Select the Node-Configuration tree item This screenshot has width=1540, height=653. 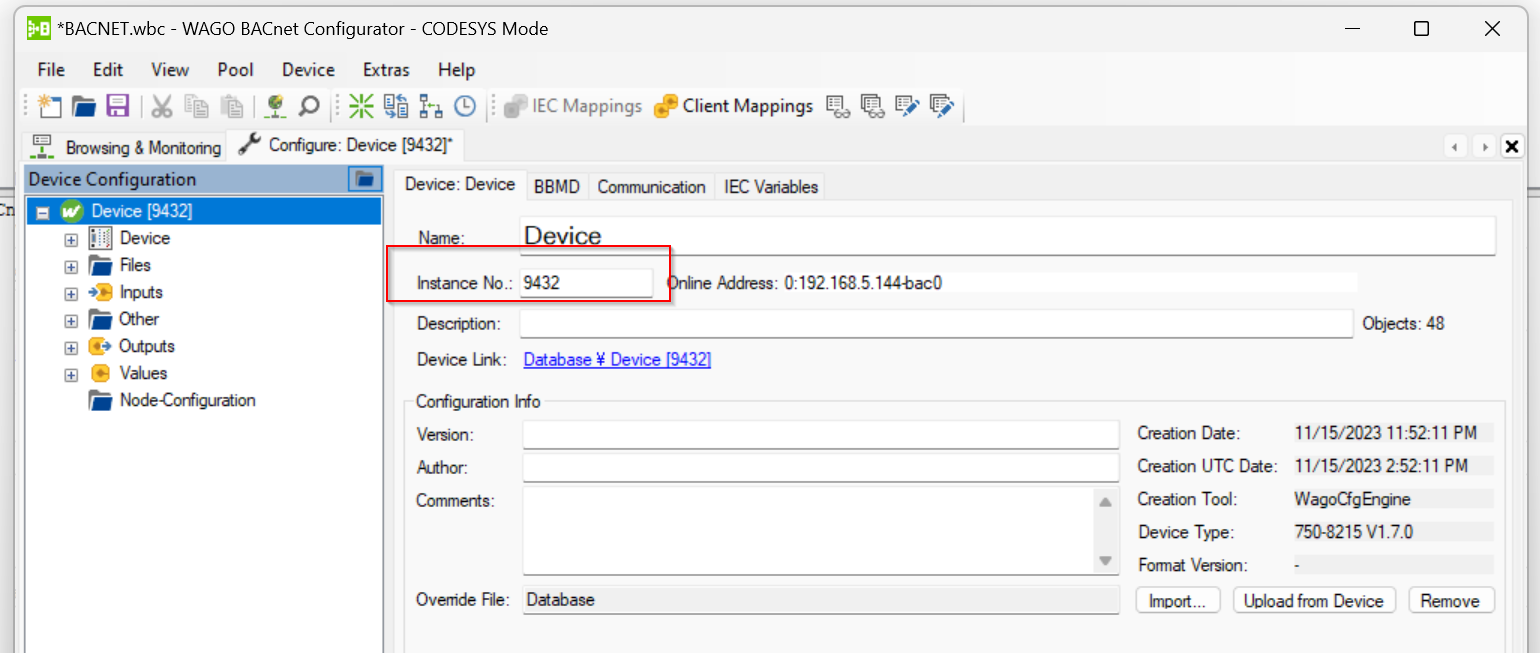[187, 400]
